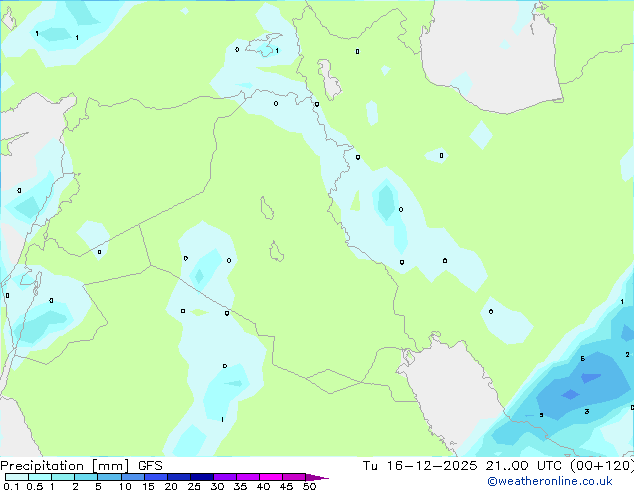
Task: Click the "35" legend scale label
Action: coord(240,486)
